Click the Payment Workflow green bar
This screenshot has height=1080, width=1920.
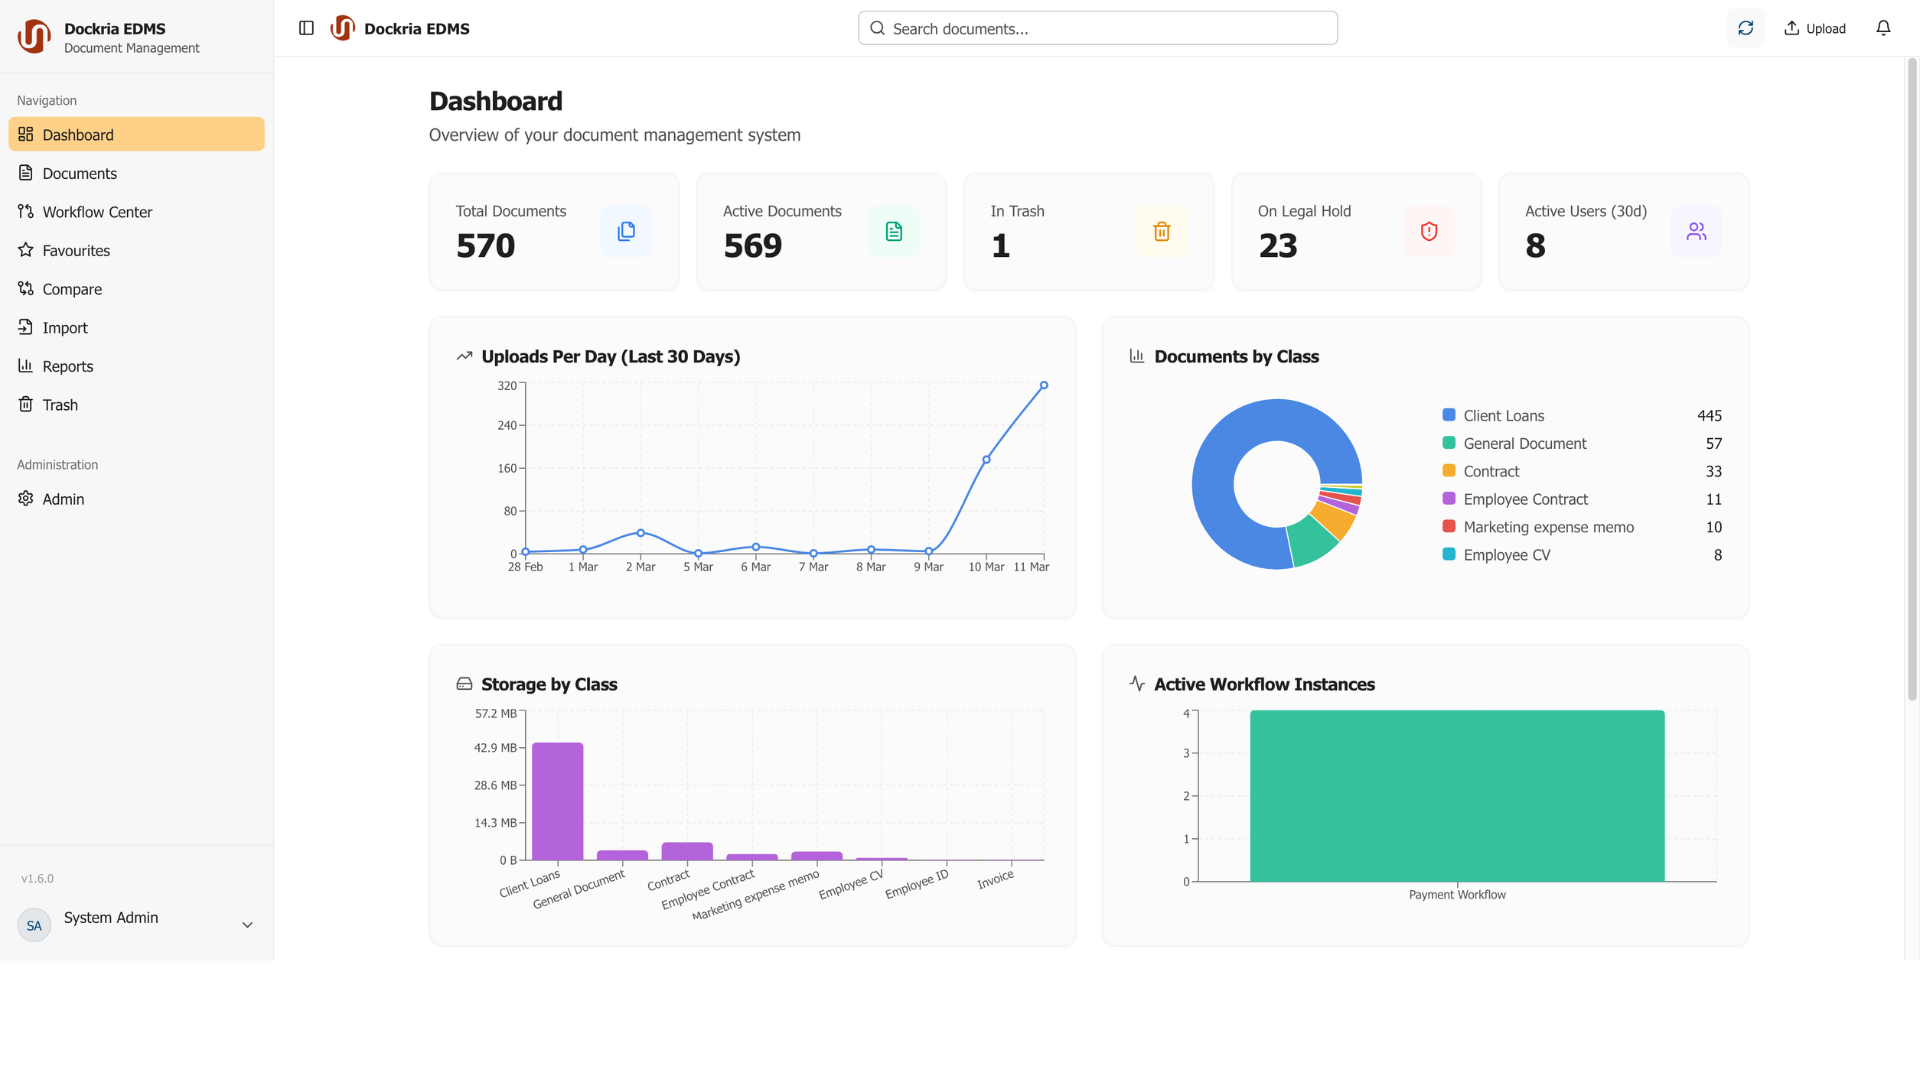click(1457, 796)
